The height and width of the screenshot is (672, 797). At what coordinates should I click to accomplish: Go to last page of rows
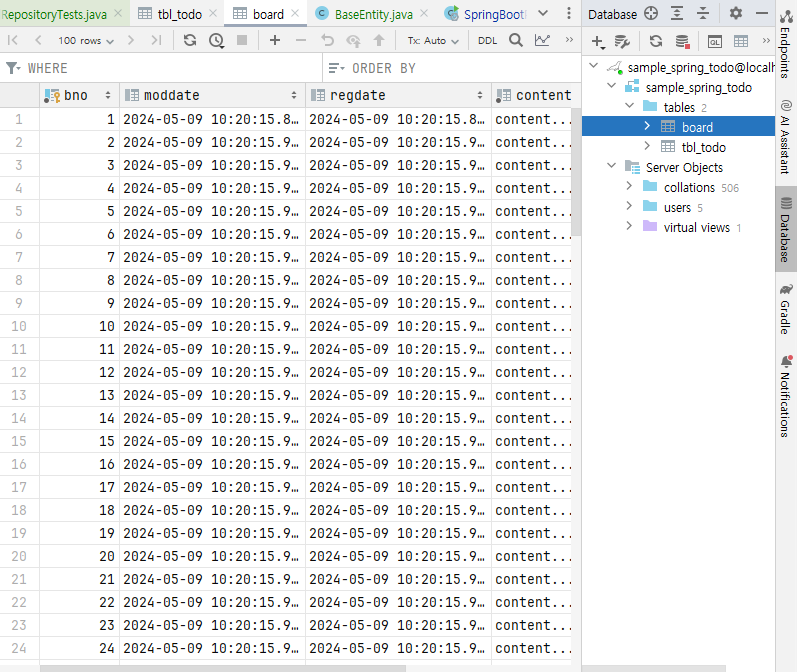pos(157,40)
